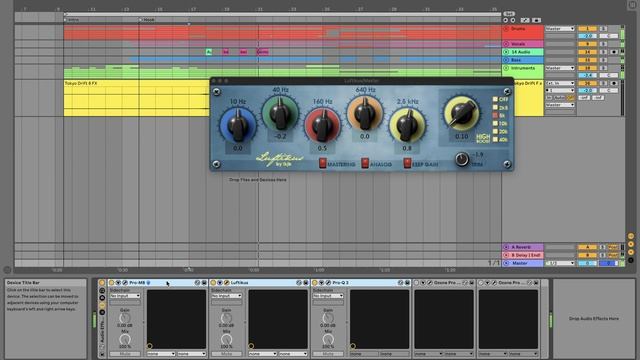Select OFF for high boost frequency

[495, 99]
